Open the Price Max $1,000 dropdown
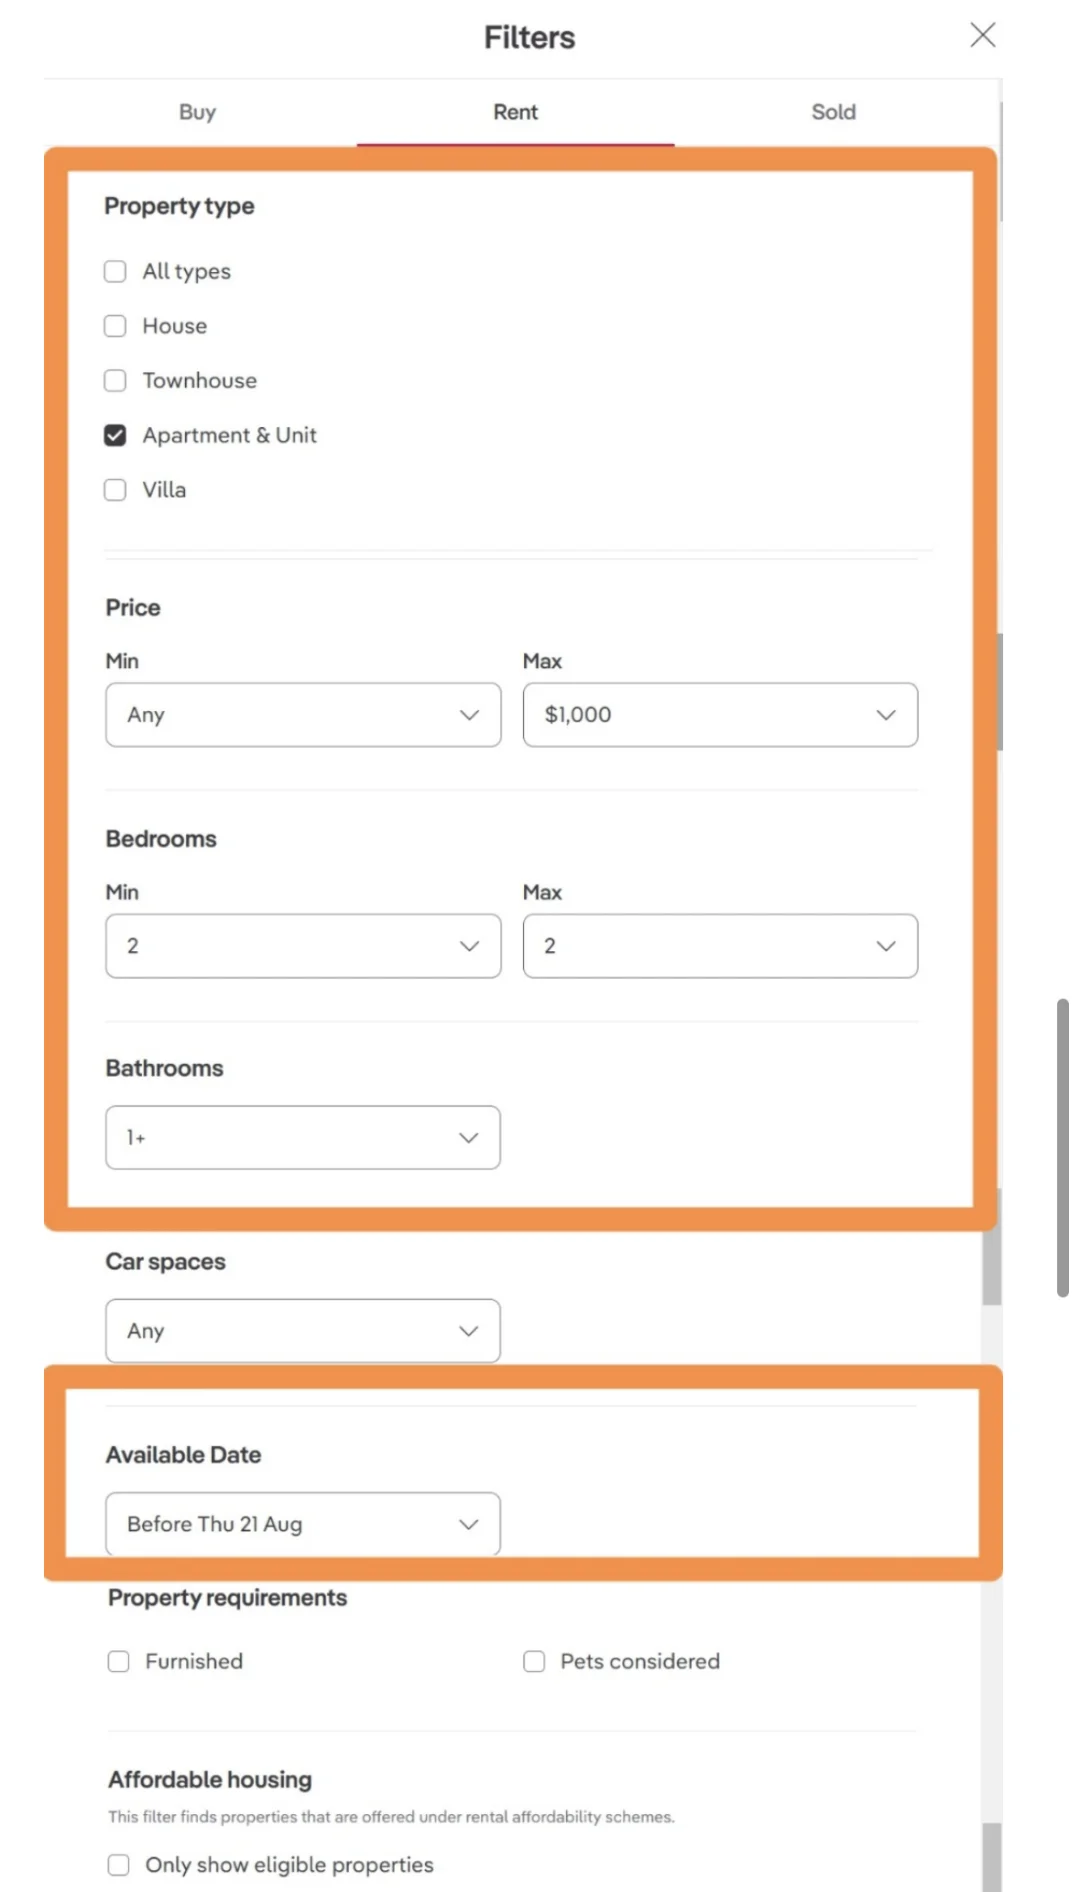Image resolution: width=1080 pixels, height=1892 pixels. tap(720, 715)
